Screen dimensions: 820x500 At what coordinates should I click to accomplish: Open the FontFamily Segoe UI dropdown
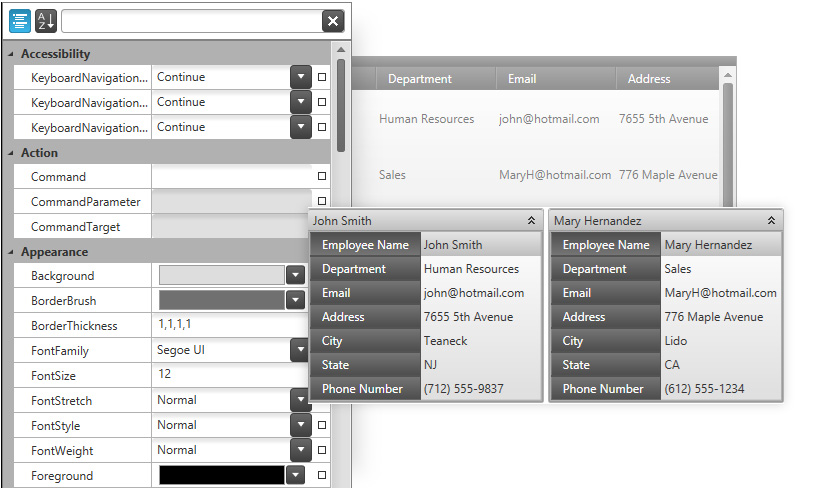click(x=298, y=350)
